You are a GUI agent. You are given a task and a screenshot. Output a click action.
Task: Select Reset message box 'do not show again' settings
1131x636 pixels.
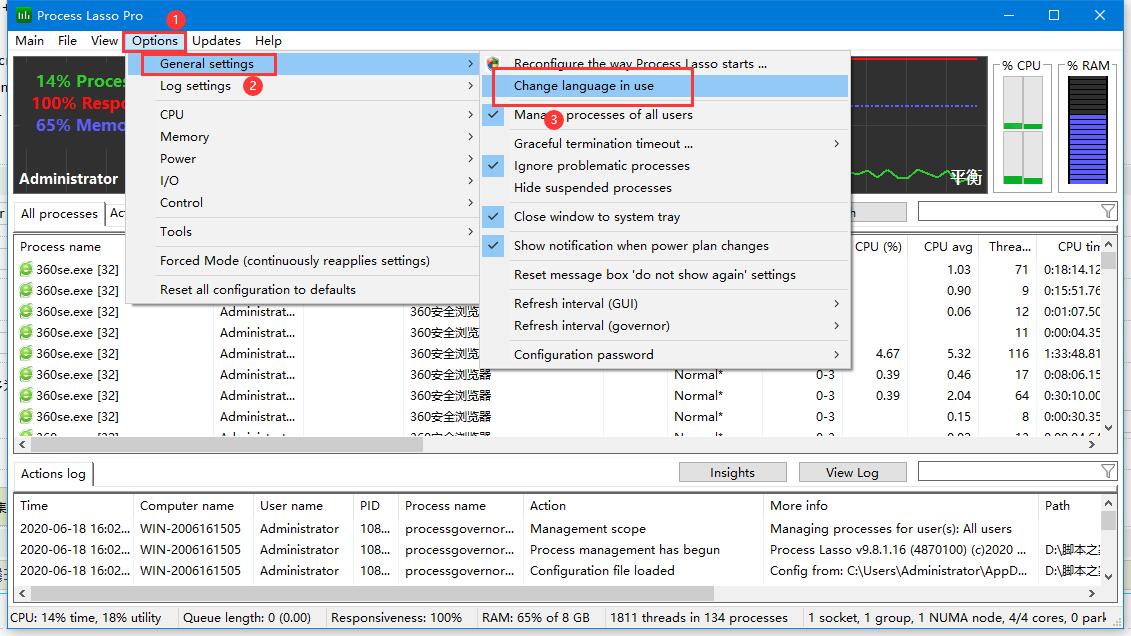tap(666, 275)
